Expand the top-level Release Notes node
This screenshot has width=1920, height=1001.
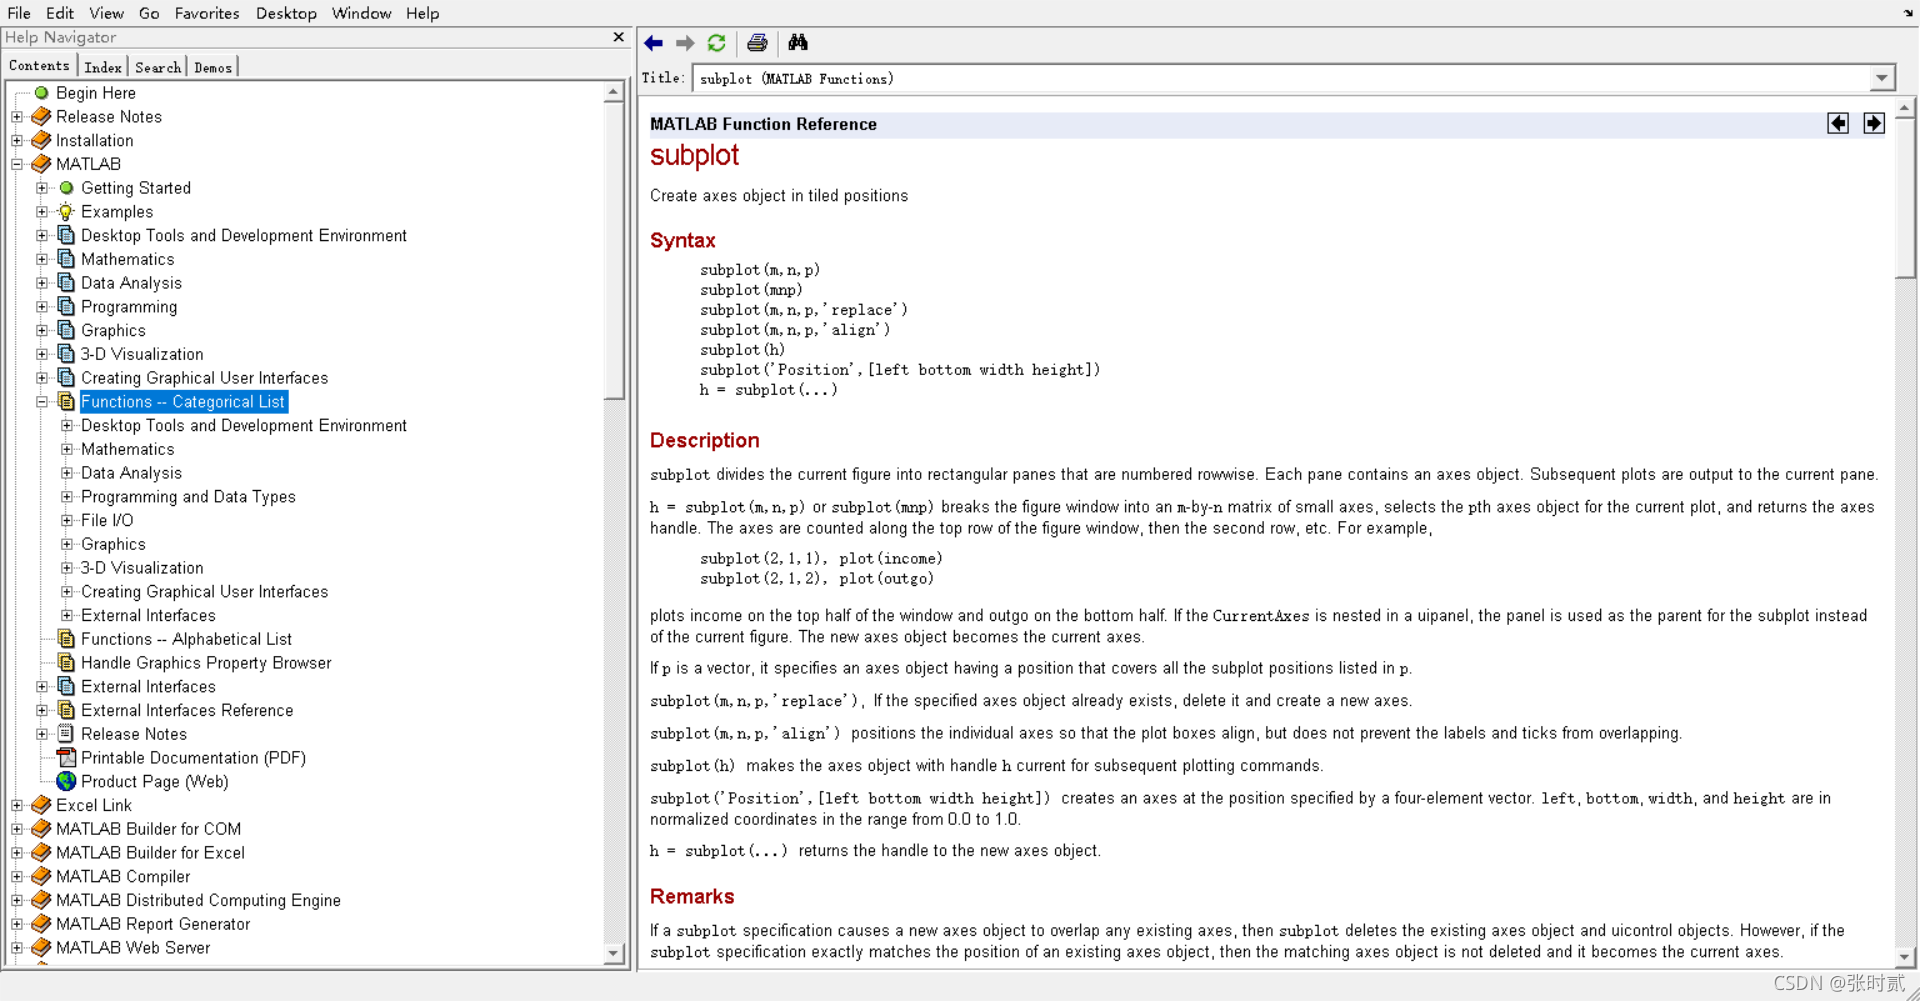17,116
